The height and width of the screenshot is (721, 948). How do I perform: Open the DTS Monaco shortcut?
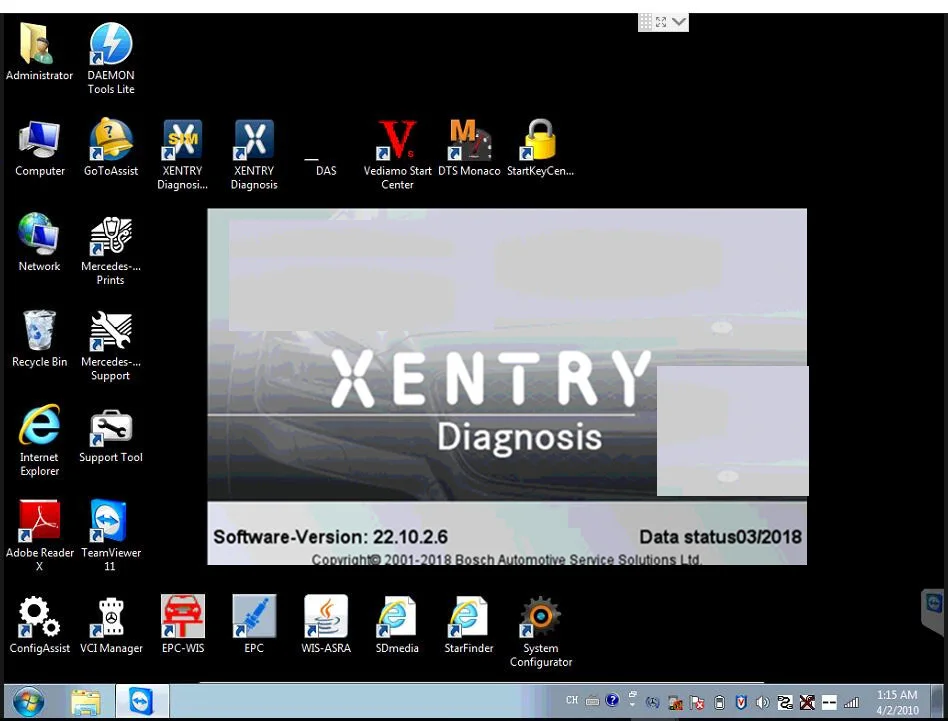469,147
